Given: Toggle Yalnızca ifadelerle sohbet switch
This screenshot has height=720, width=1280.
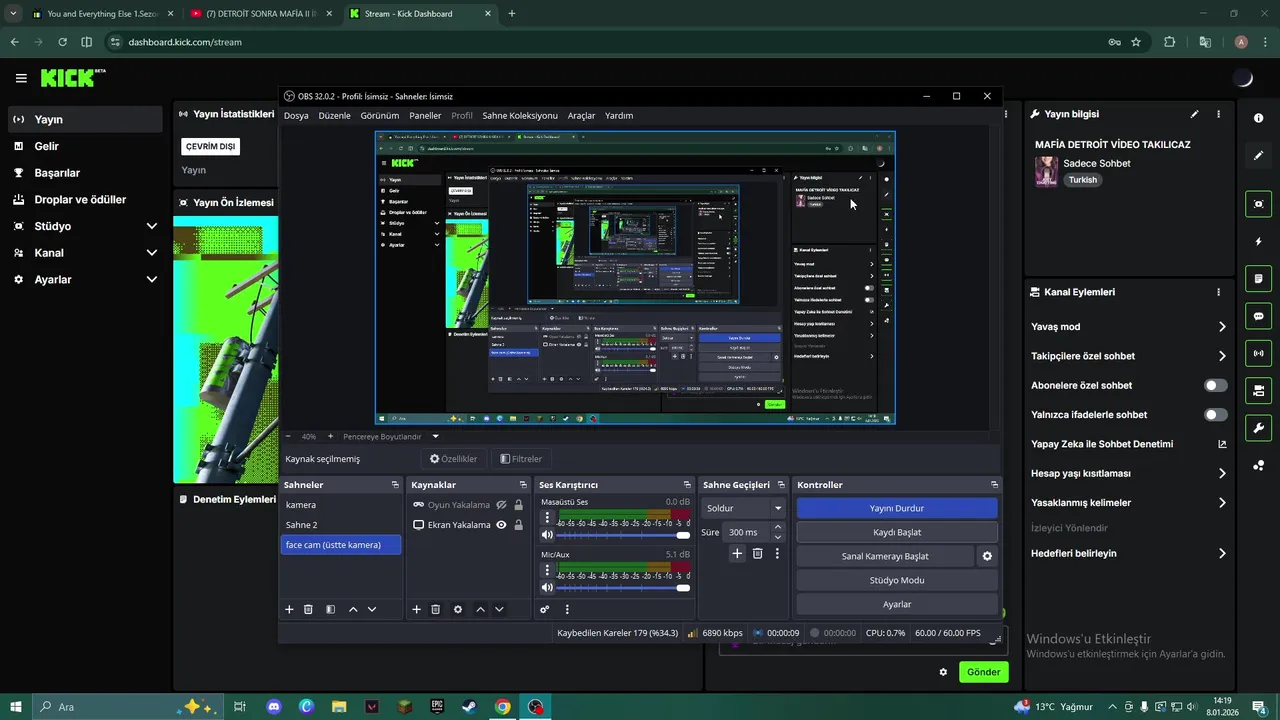Looking at the screenshot, I should pos(1215,415).
